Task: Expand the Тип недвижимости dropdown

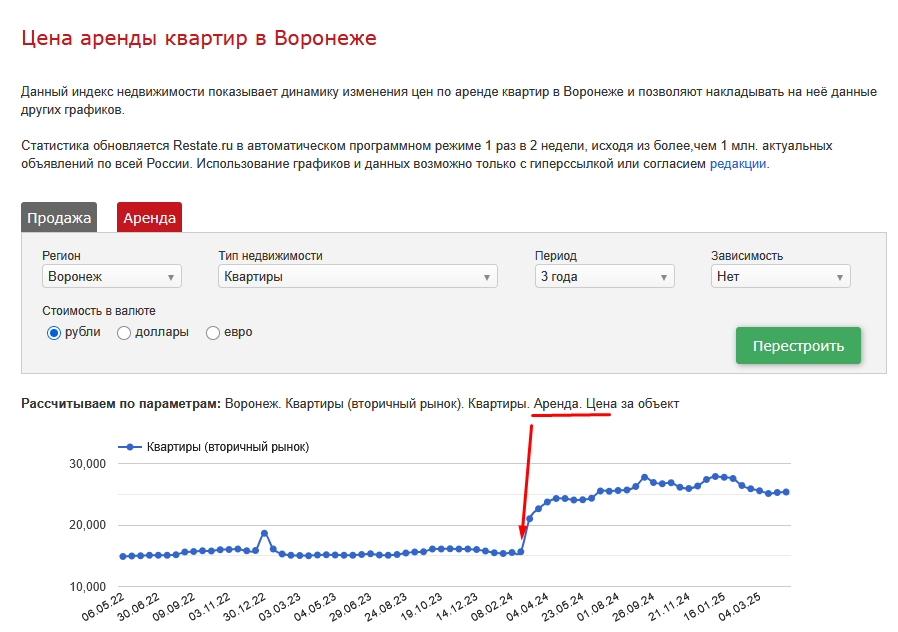Action: pos(357,276)
